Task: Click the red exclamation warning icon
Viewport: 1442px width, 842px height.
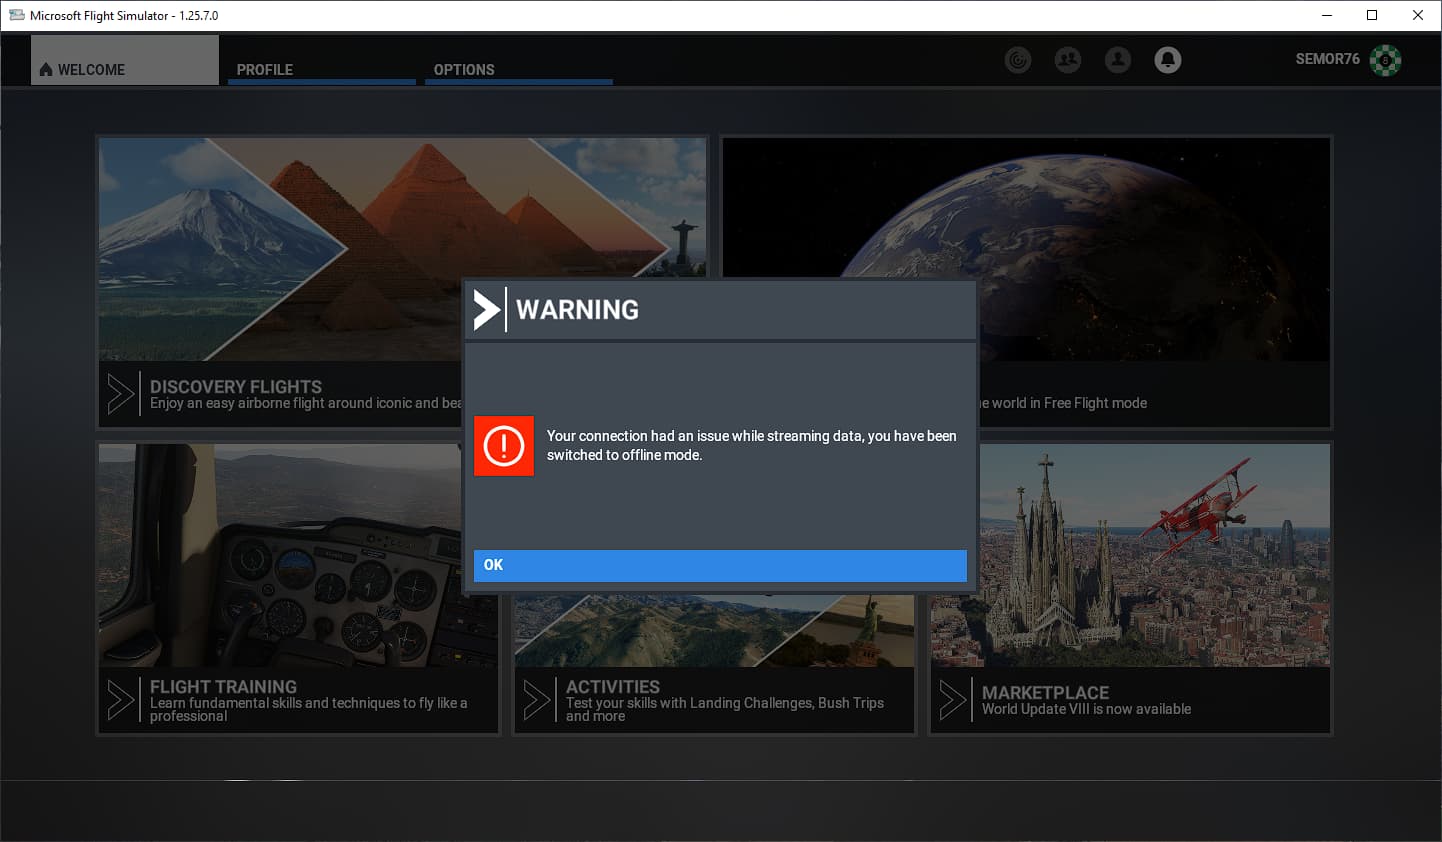Action: tap(504, 446)
